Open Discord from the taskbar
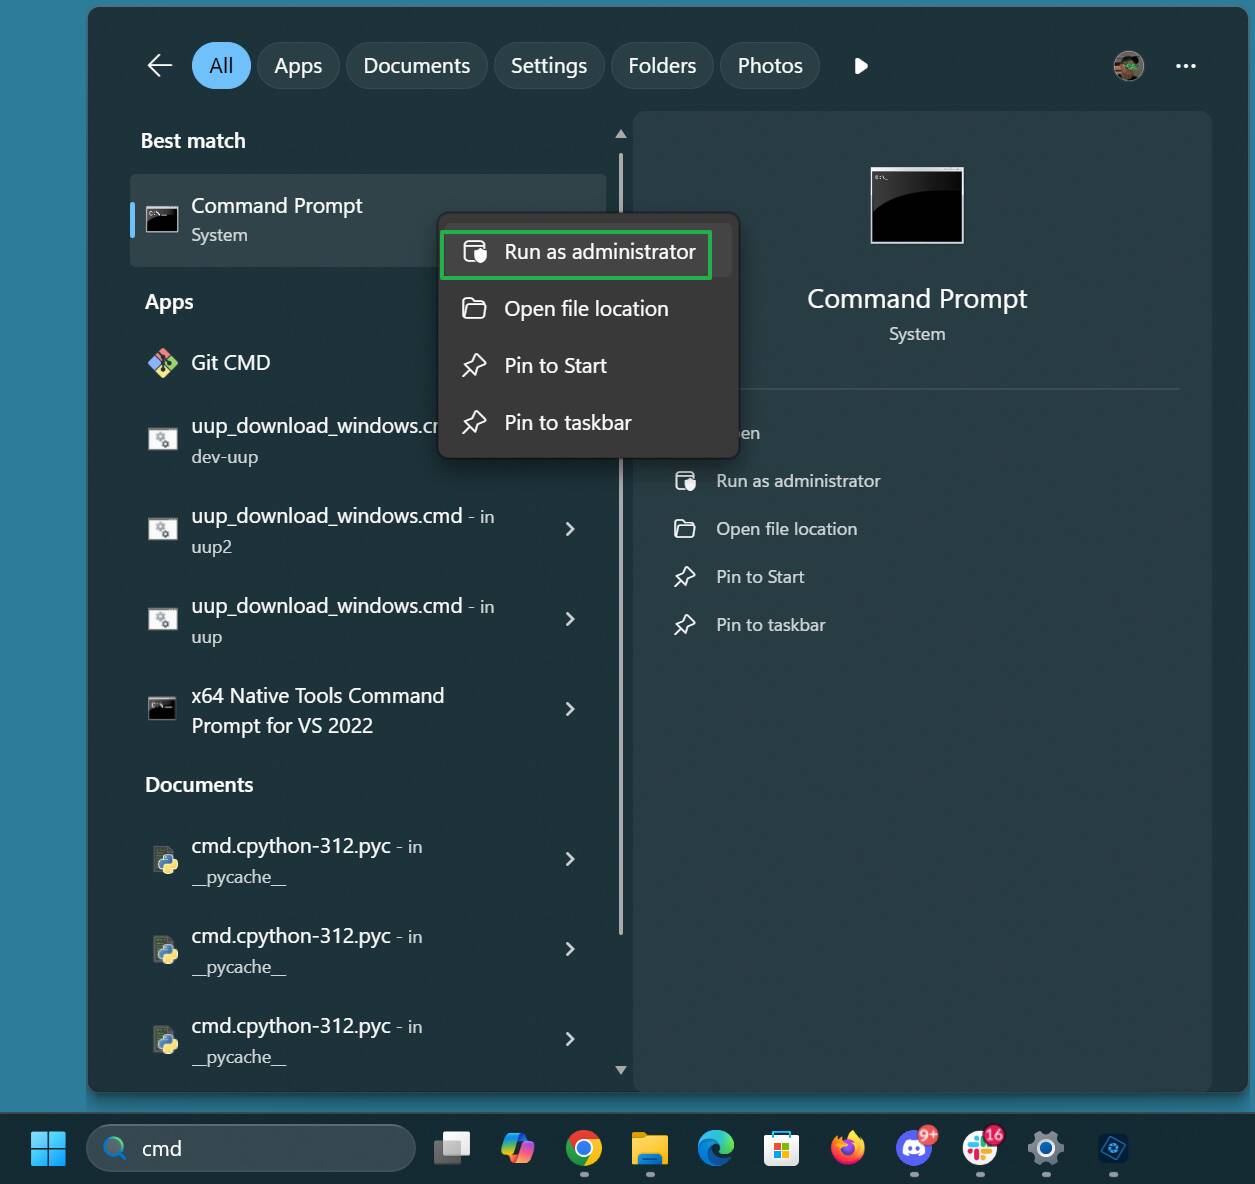This screenshot has height=1184, width=1255. (914, 1148)
